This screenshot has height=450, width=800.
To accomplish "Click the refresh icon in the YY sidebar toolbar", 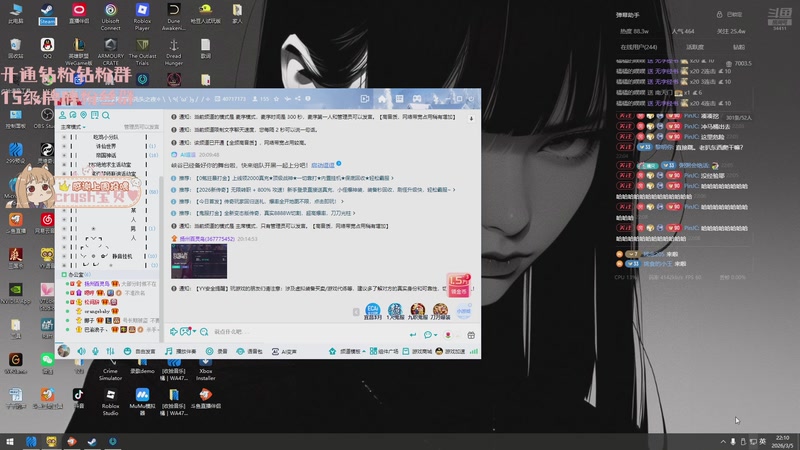I will 73,115.
